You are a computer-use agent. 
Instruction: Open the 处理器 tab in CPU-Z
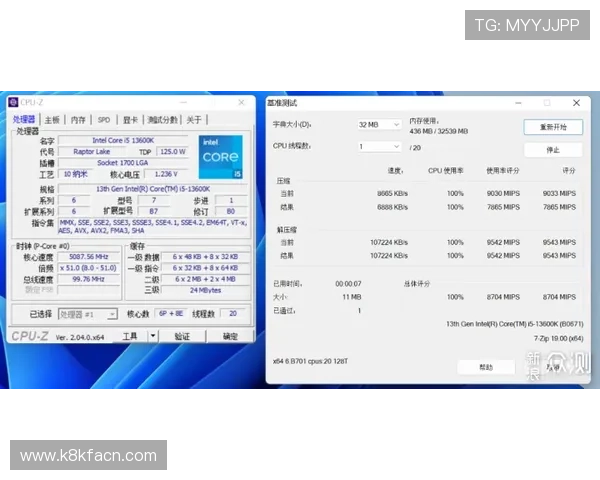click(x=24, y=119)
